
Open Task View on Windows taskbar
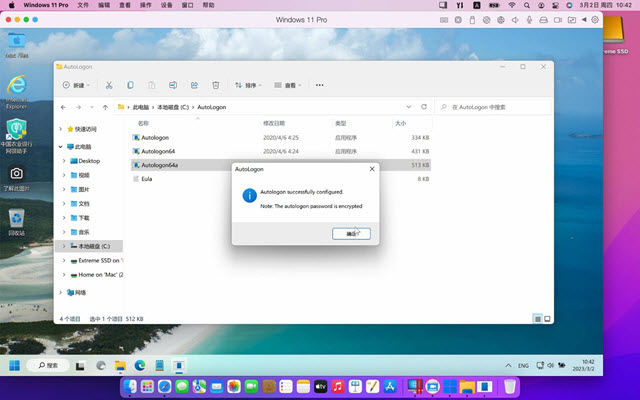pyautogui.click(x=80, y=366)
